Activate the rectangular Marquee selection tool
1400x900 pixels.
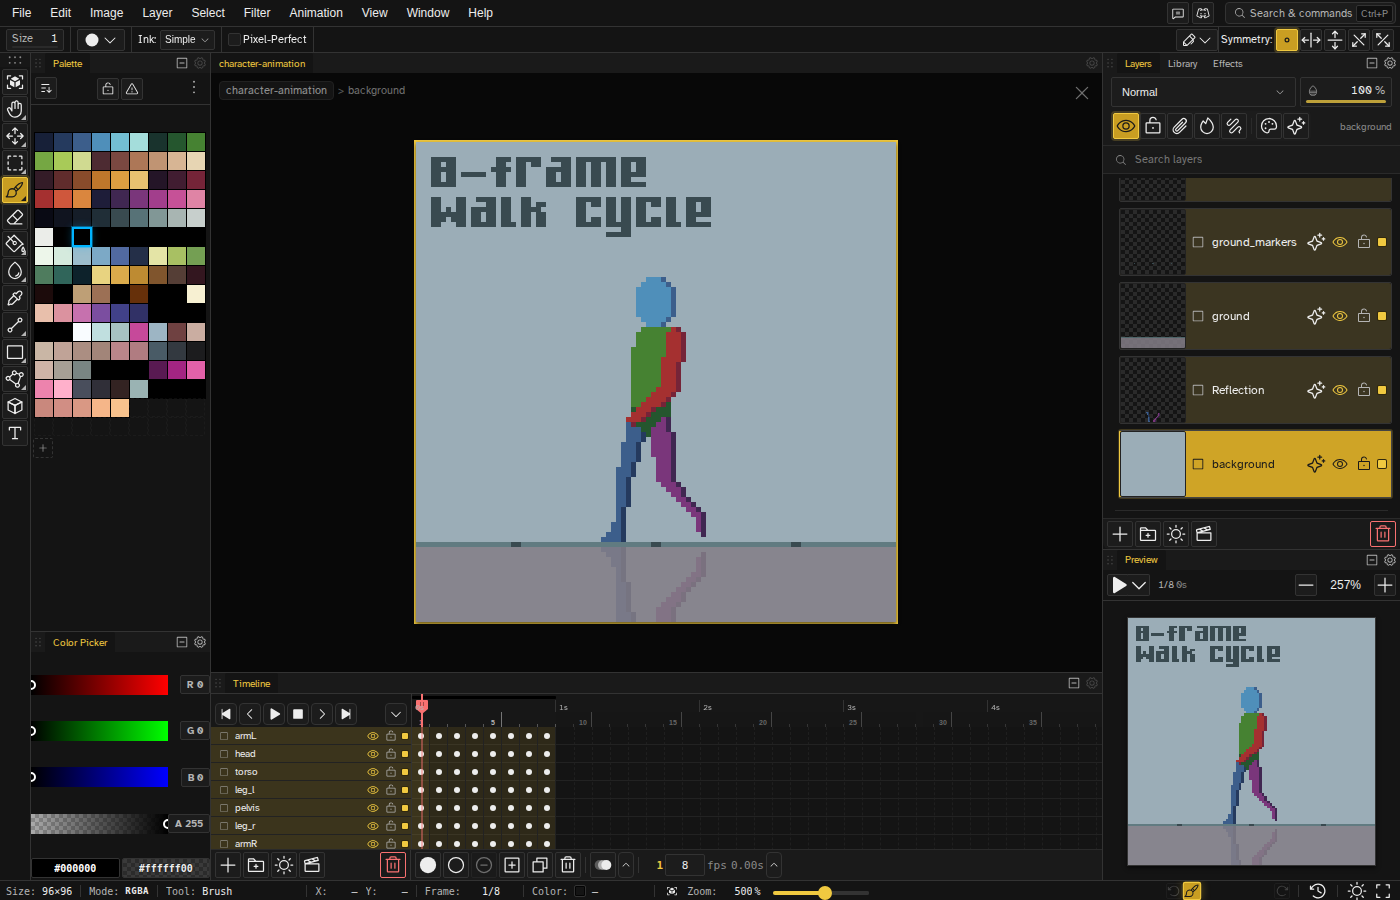[15, 163]
